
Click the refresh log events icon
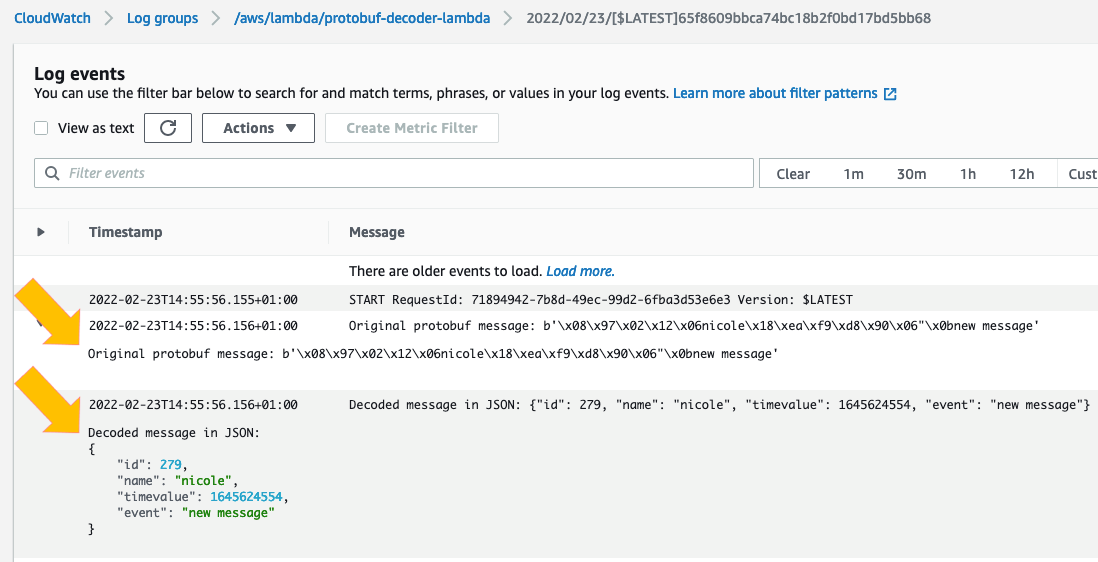[168, 128]
